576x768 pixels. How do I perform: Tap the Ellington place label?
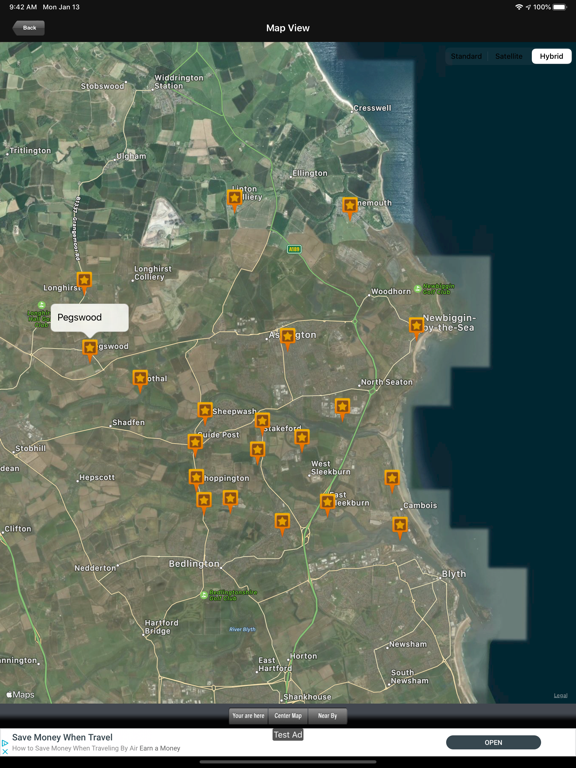pyautogui.click(x=310, y=173)
